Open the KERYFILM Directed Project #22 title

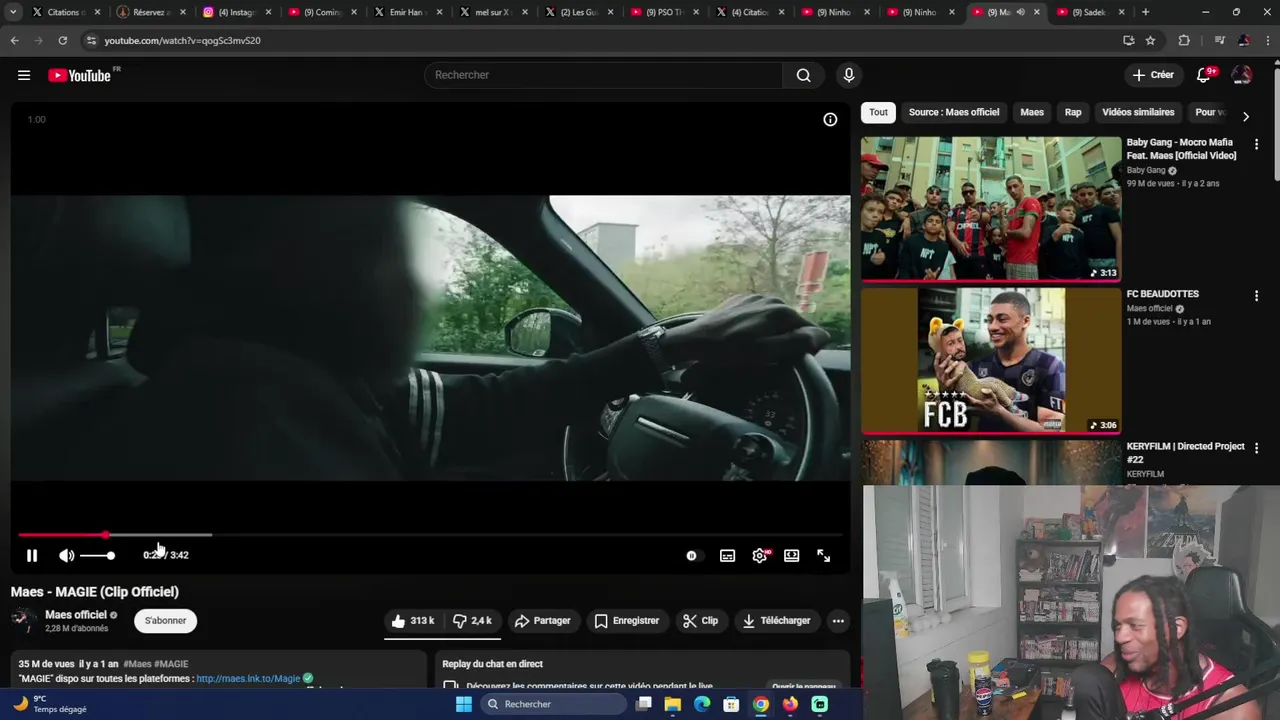(1185, 453)
